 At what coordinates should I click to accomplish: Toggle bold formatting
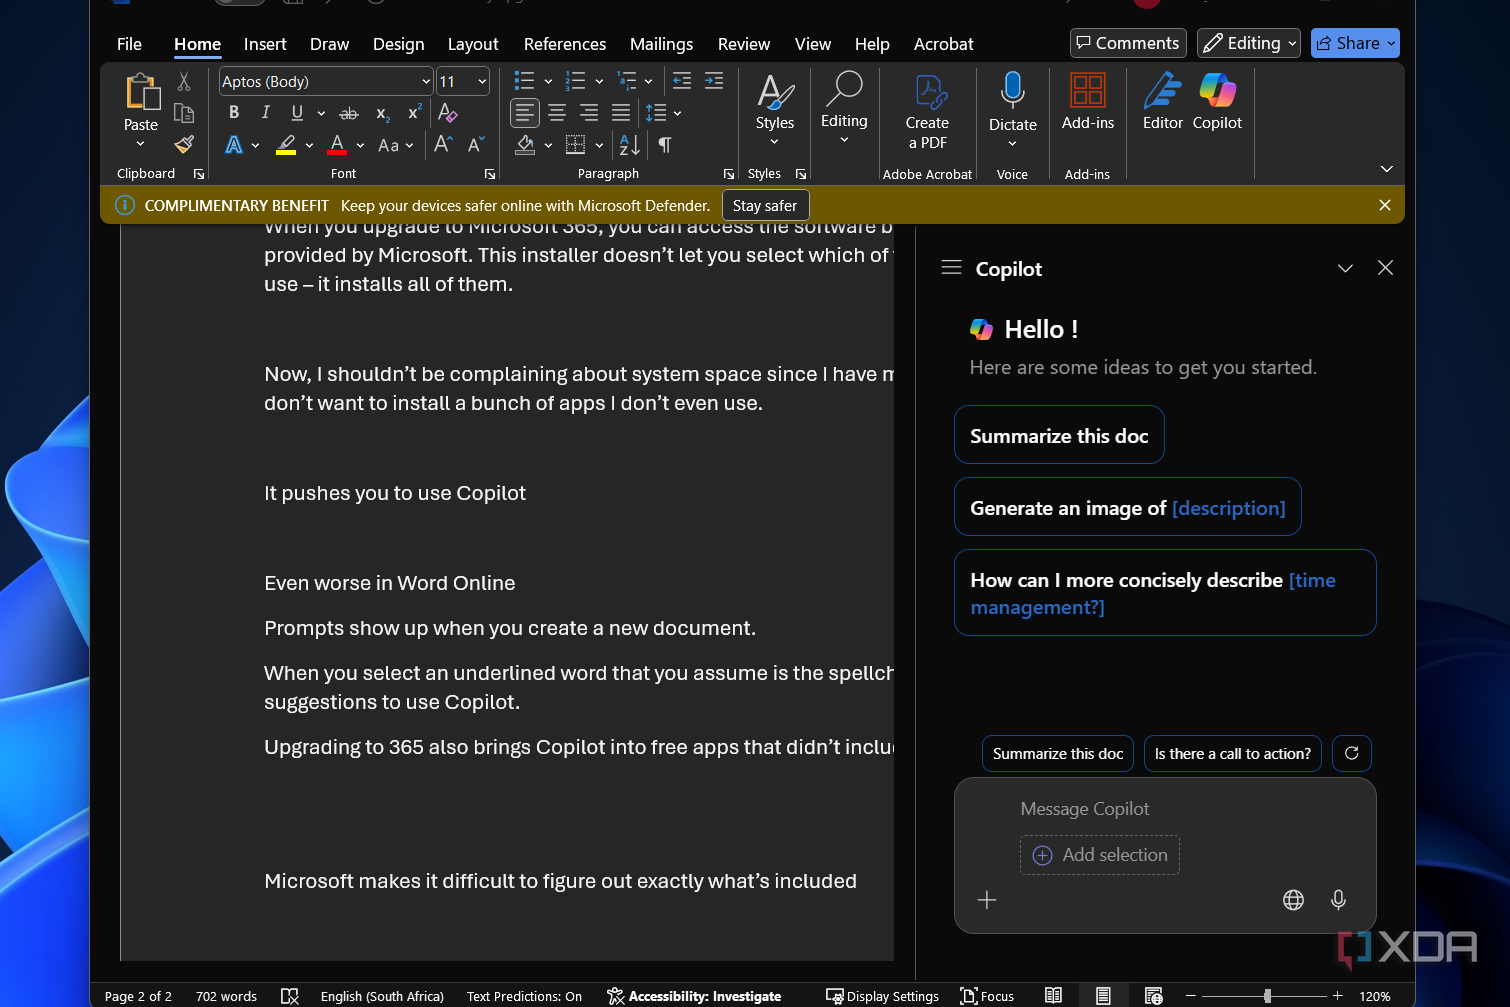pos(234,113)
